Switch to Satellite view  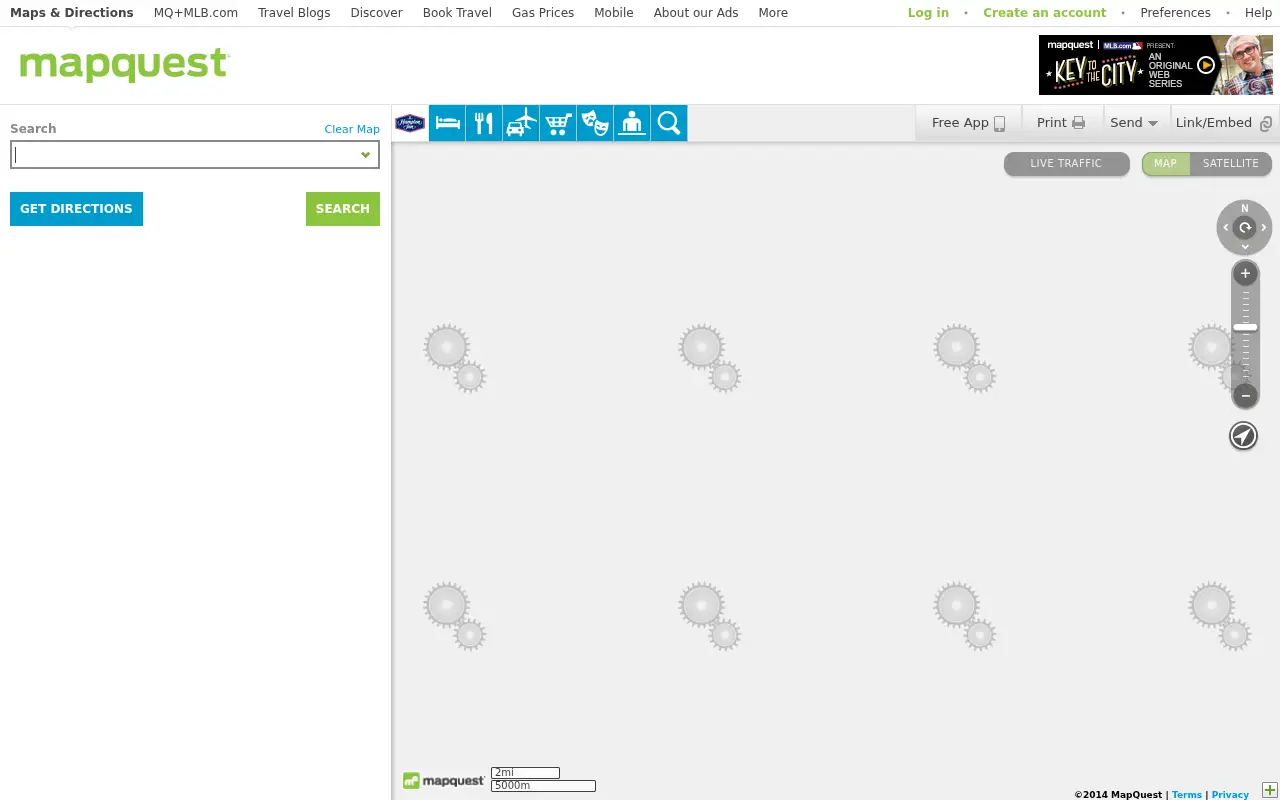[x=1231, y=163]
